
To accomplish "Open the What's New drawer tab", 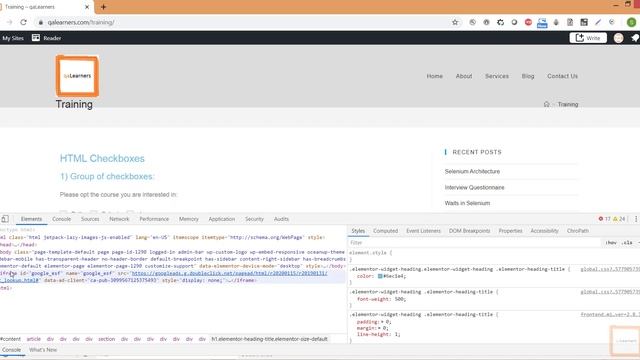I will 43,350.
